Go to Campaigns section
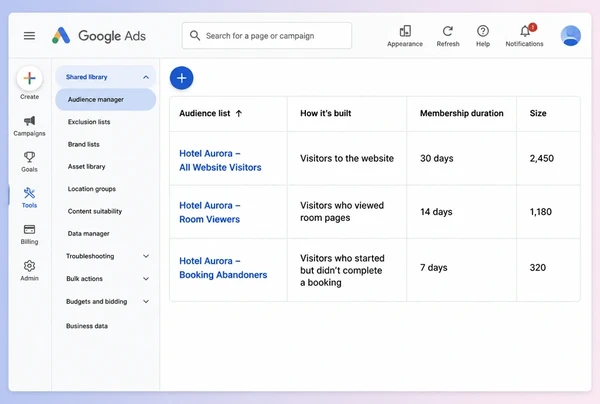This screenshot has width=600, height=404. click(x=29, y=126)
